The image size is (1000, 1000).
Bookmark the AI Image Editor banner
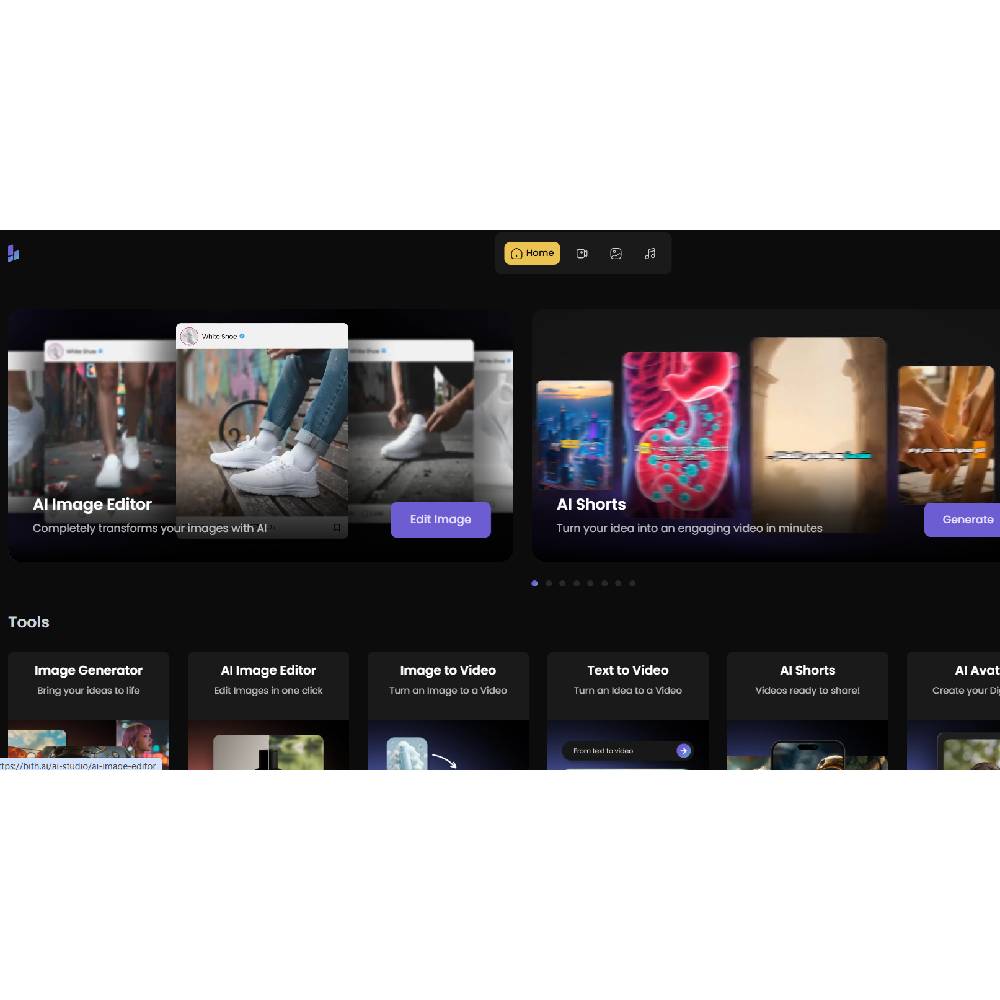[337, 527]
